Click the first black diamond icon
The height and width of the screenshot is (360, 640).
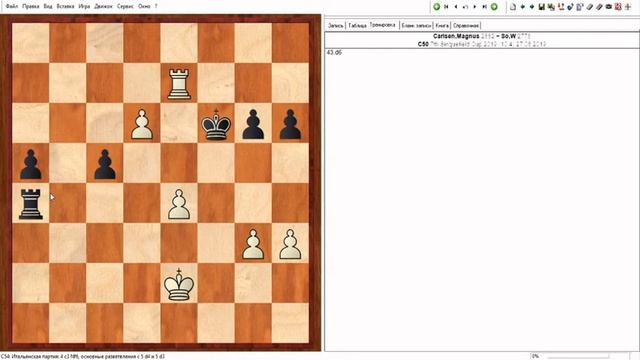click(x=522, y=7)
